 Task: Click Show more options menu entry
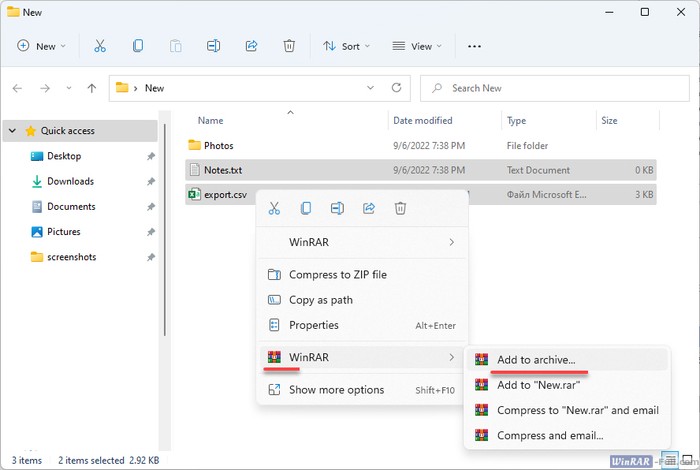[x=334, y=390]
